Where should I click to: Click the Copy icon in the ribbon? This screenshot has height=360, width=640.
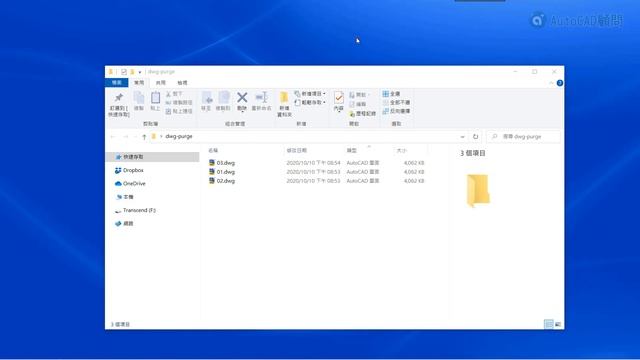point(139,98)
